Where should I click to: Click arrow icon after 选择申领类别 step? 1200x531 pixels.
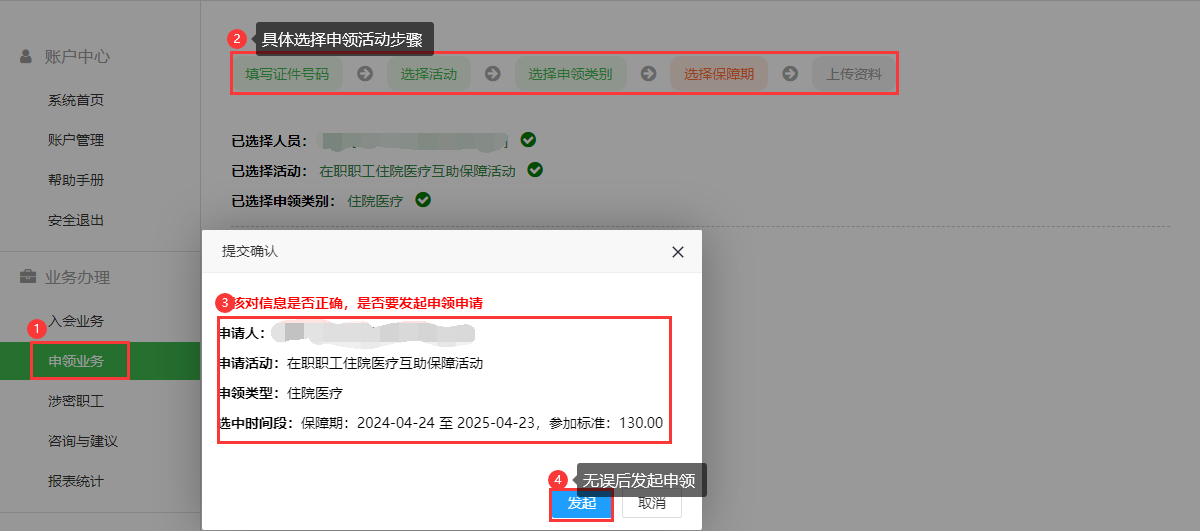point(648,73)
